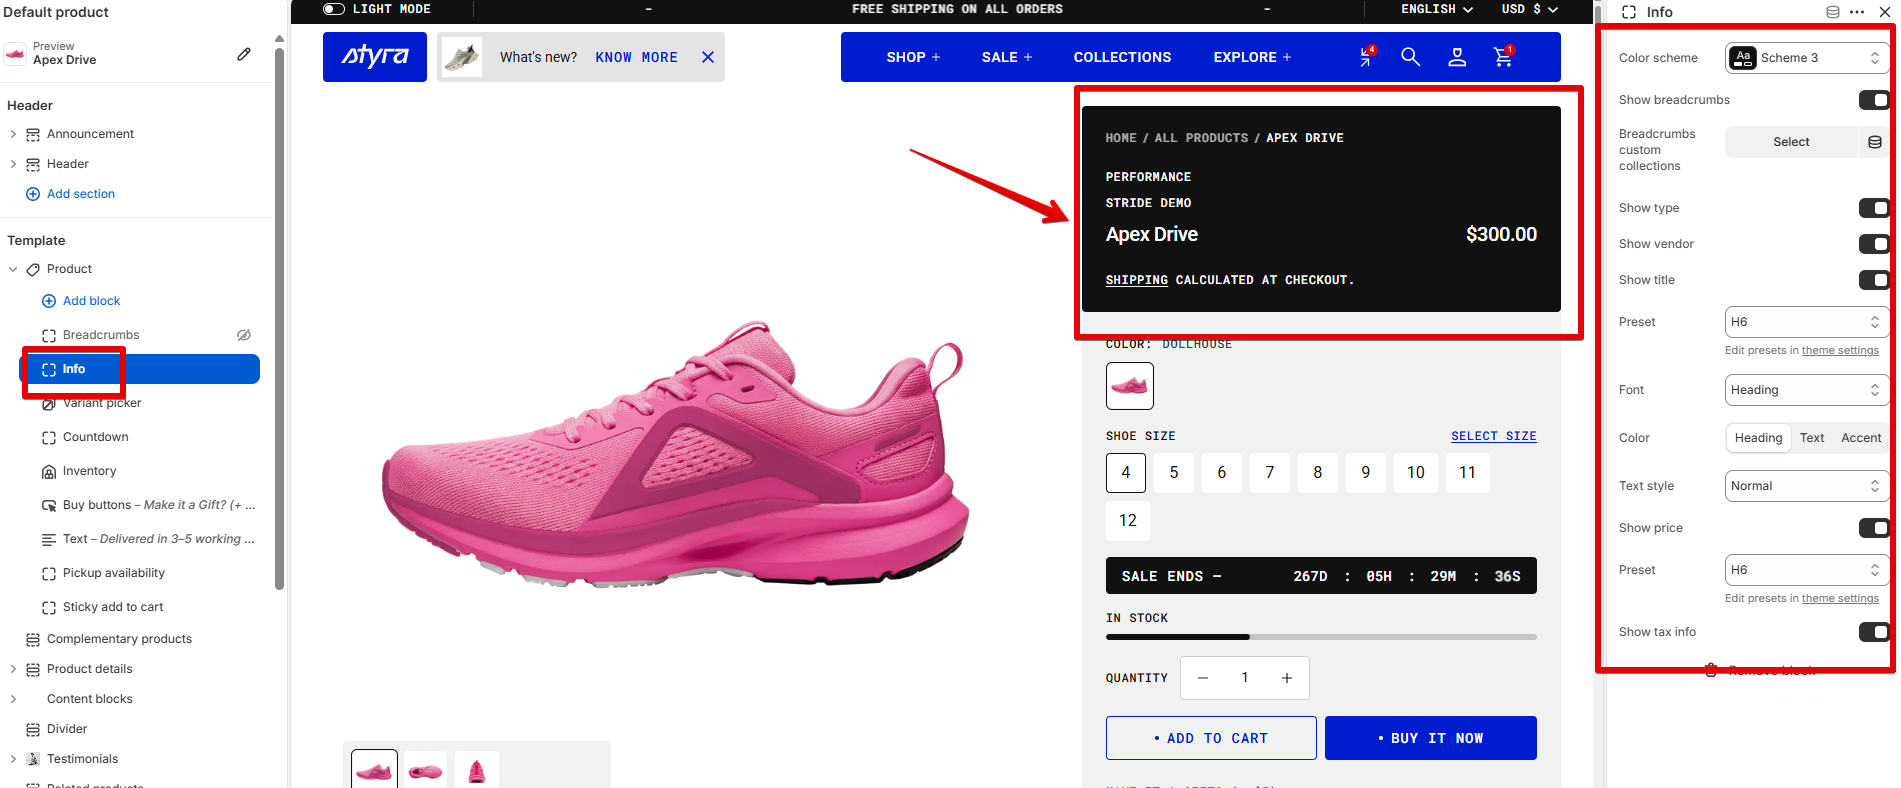Open the USD currency selector

(1530, 9)
